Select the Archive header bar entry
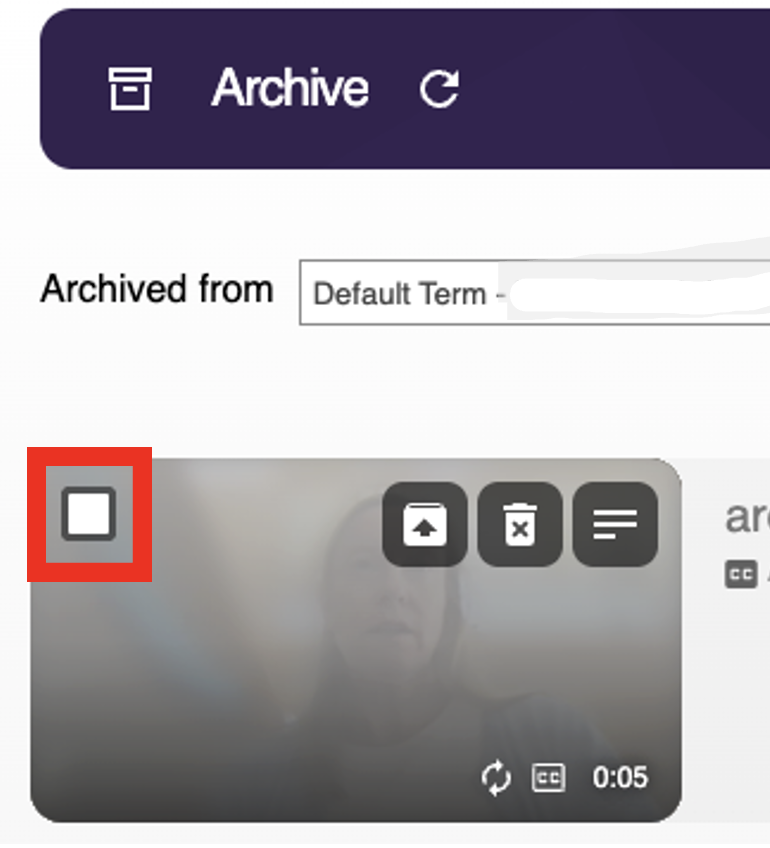The width and height of the screenshot is (770, 848). [289, 87]
